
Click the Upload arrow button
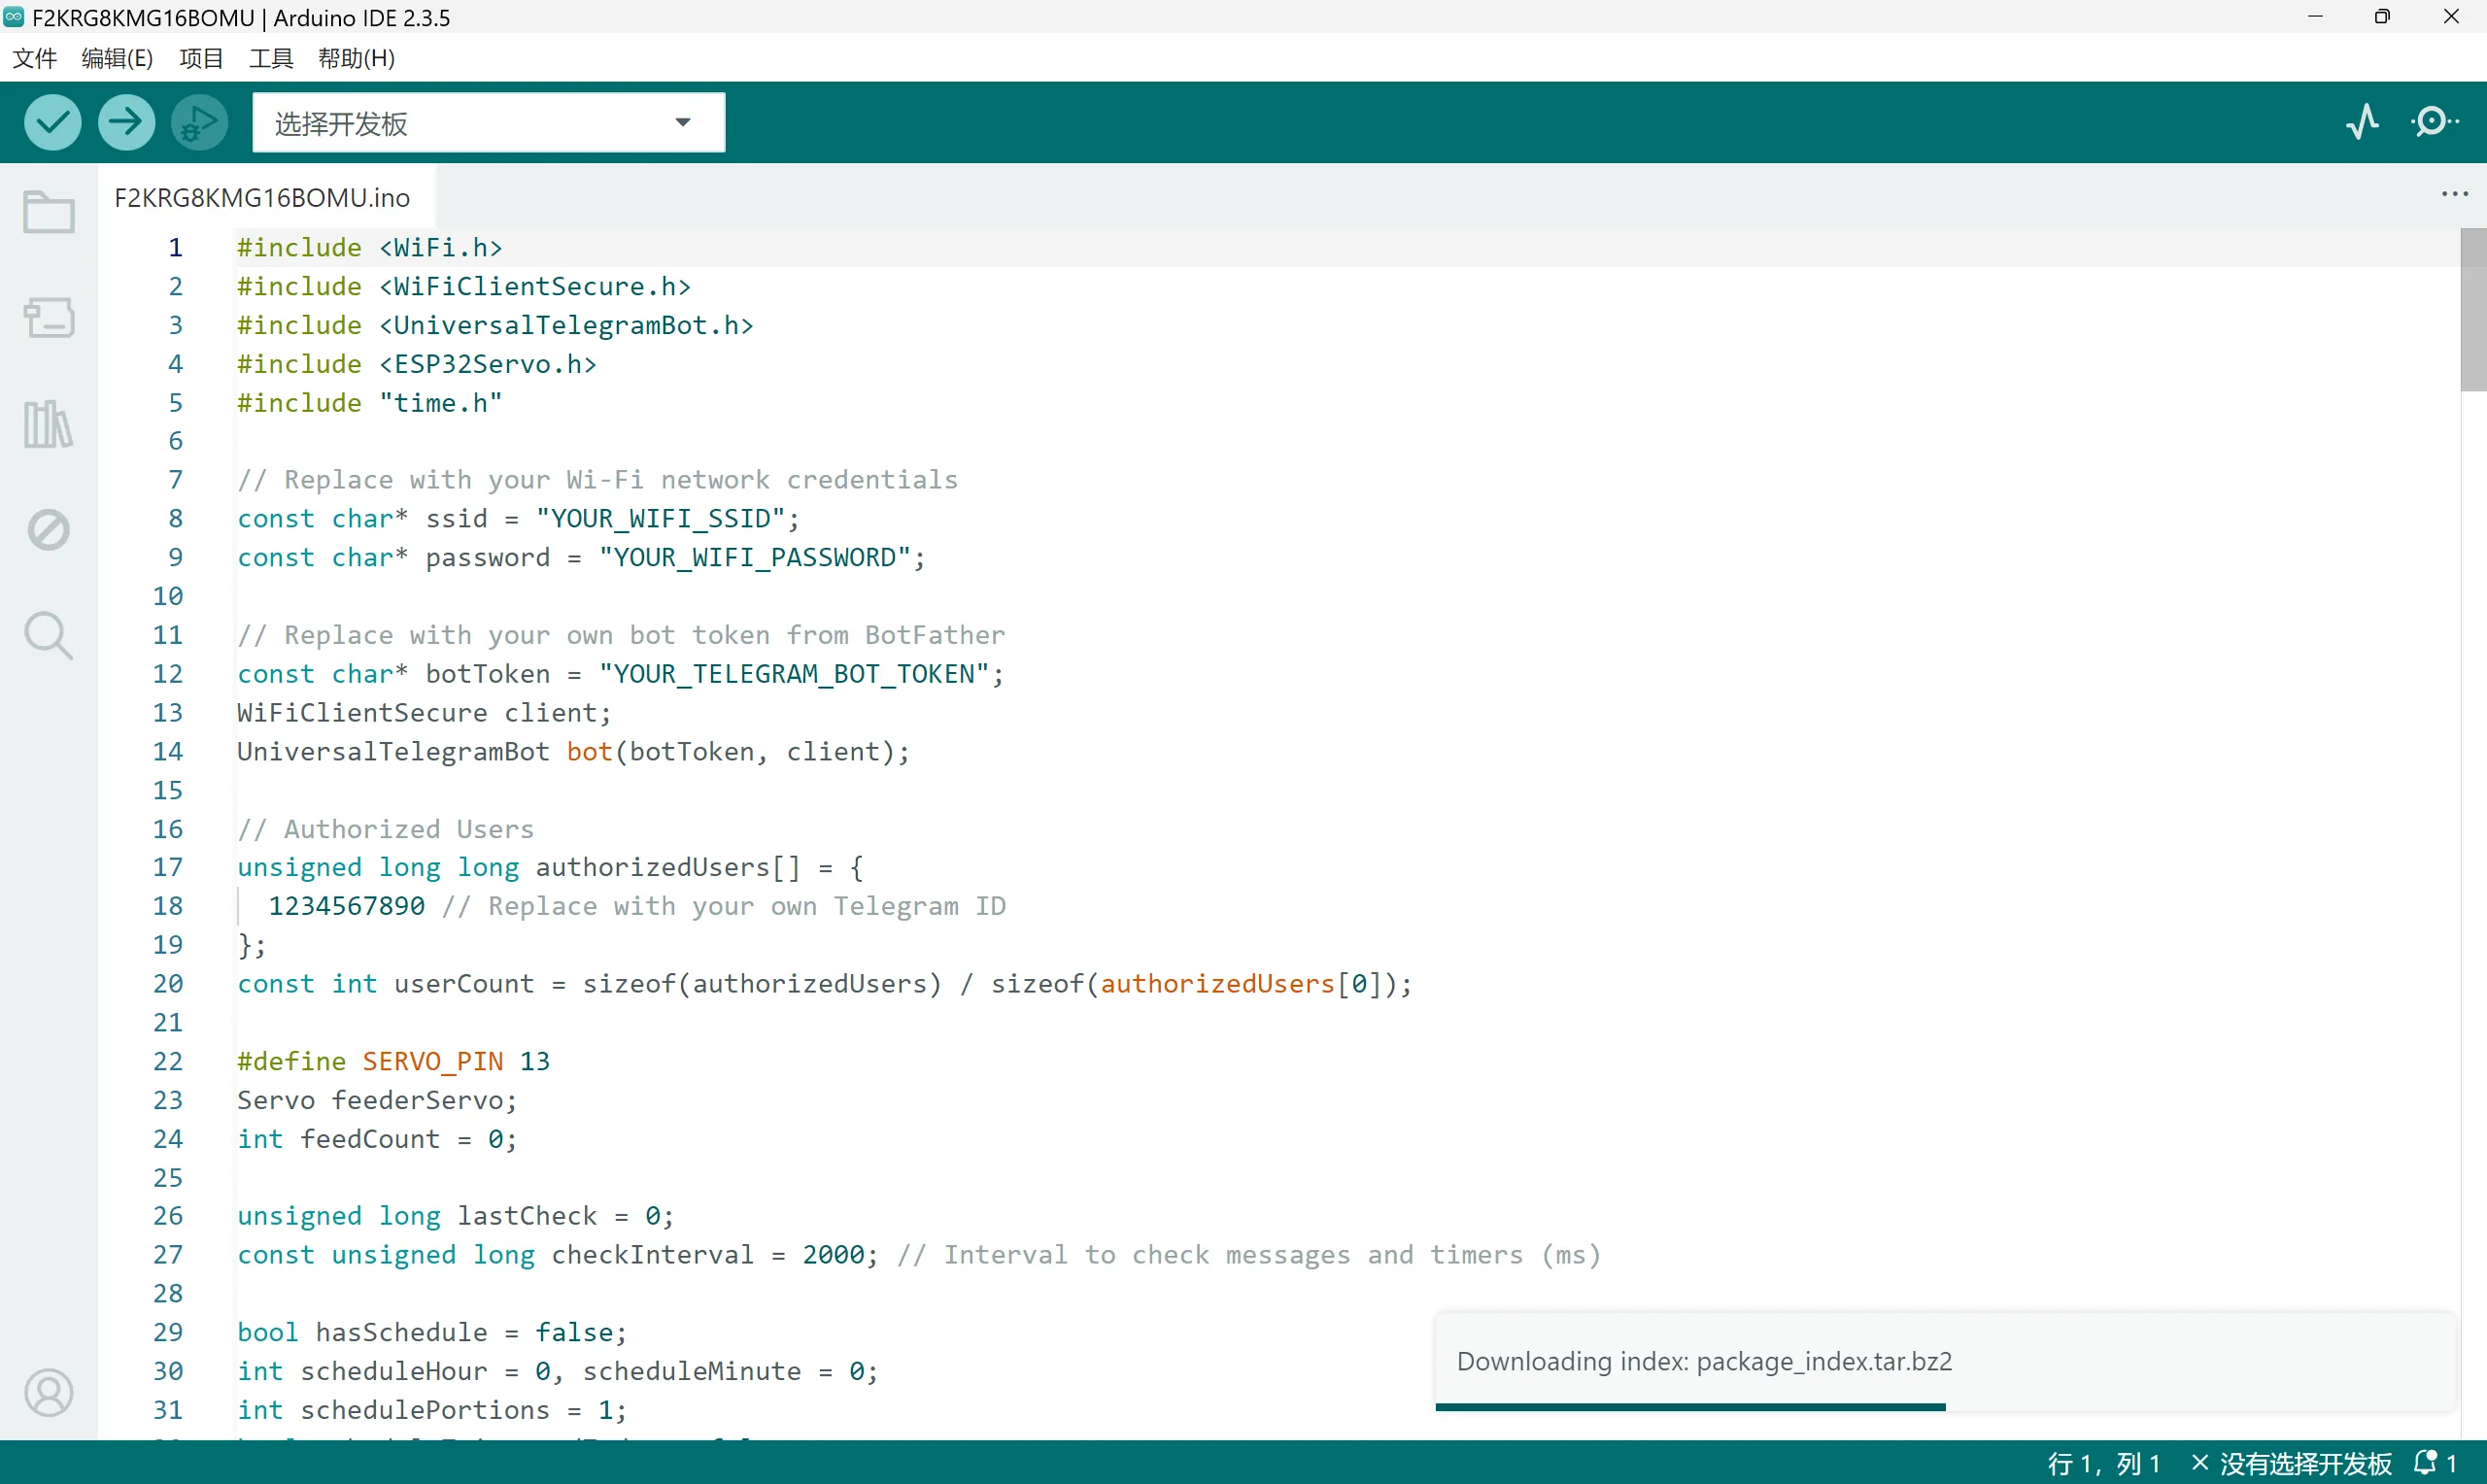click(126, 122)
